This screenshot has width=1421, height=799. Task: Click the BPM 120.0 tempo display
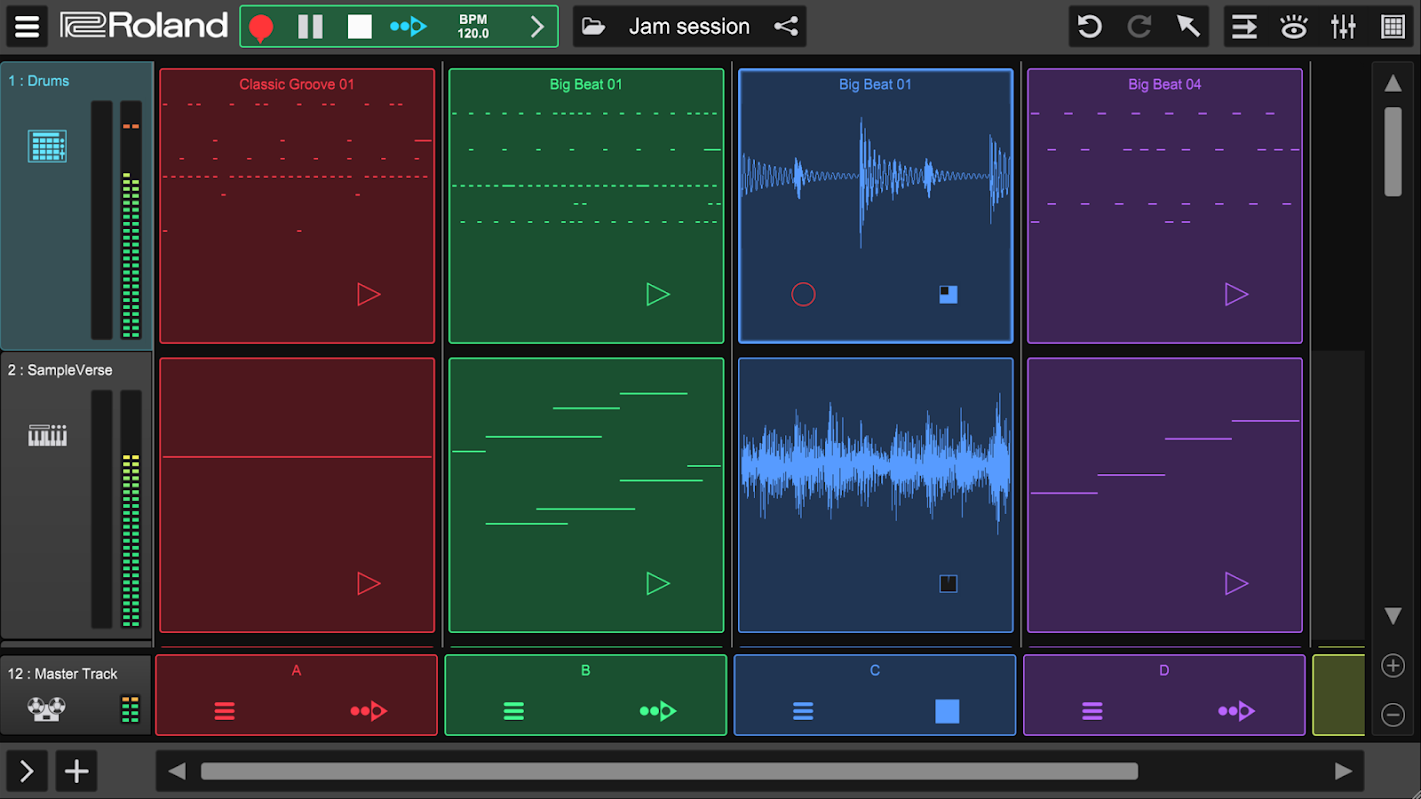[x=473, y=27]
